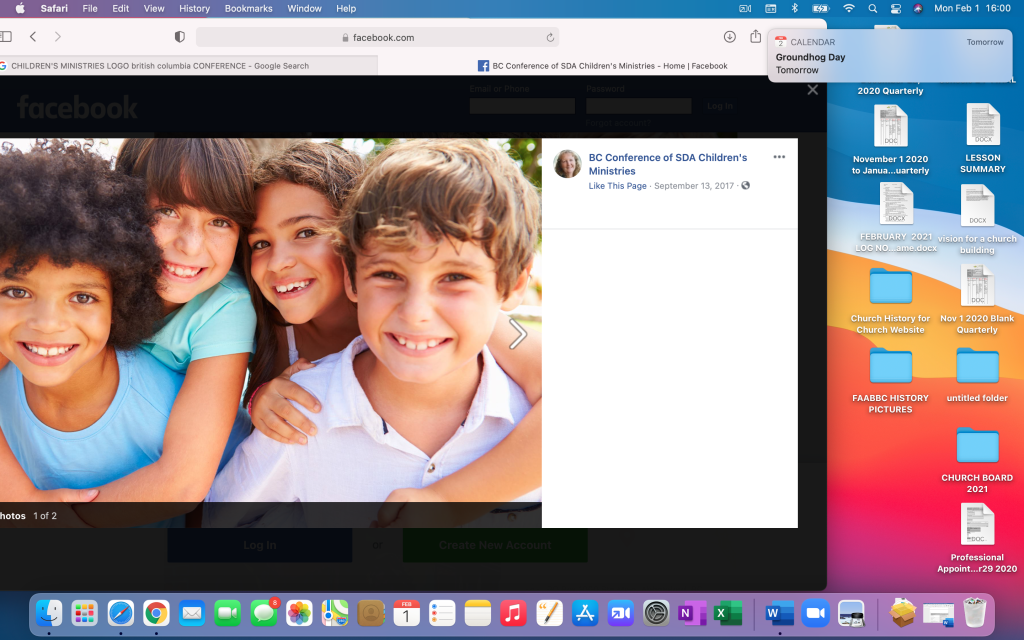Screen dimensions: 1024x640
Task: Click Safari's share icon
Action: tap(756, 37)
